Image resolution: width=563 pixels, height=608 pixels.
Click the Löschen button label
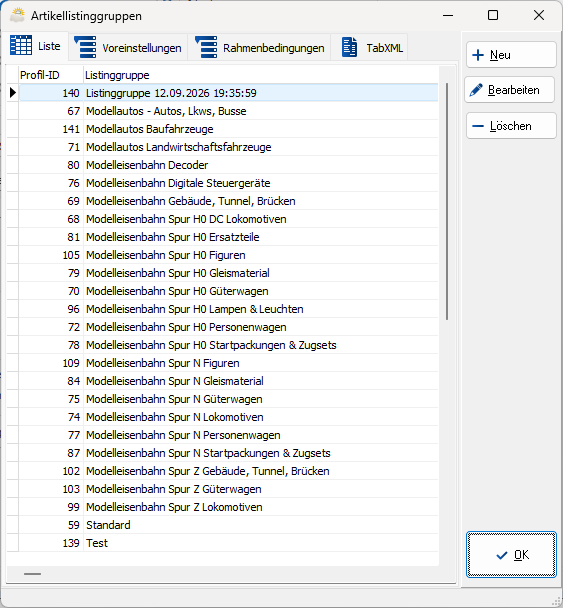[x=510, y=126]
